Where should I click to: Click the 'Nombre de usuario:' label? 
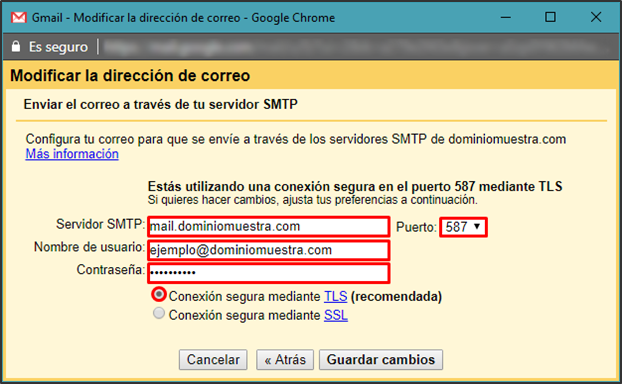(89, 247)
